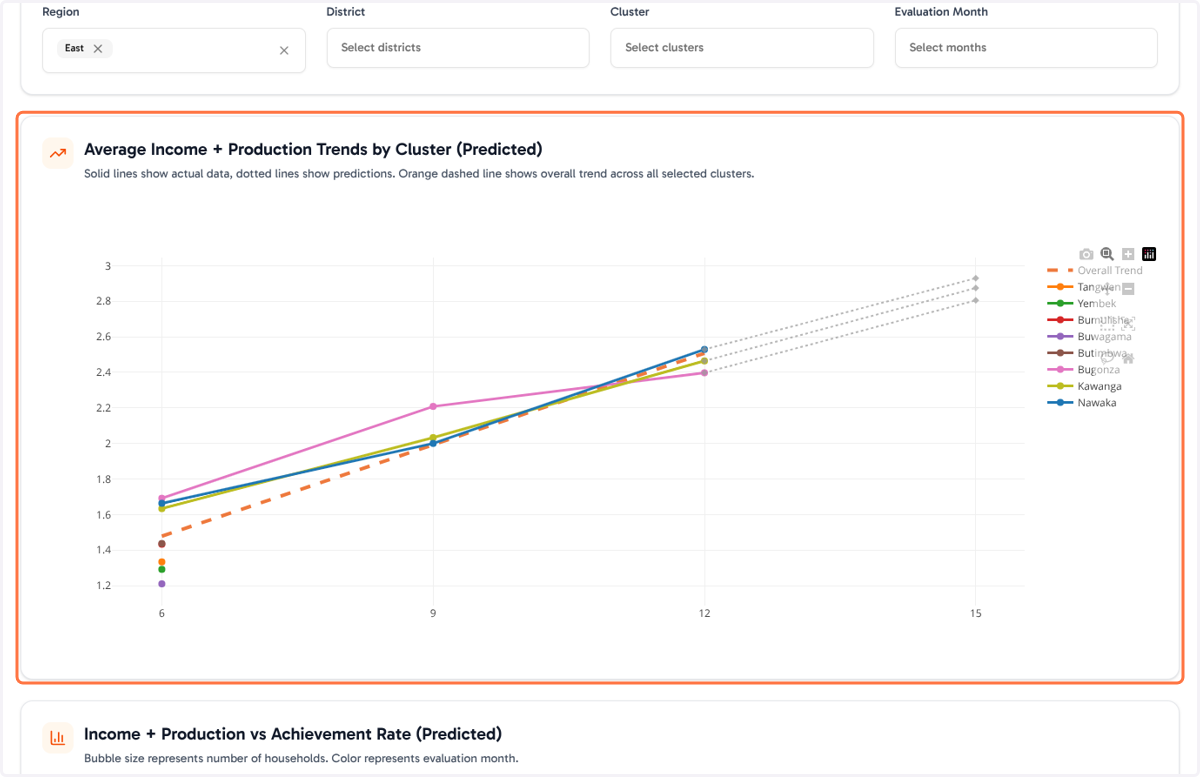Click the Average Income + Production Trends heading
Viewport: 1200px width, 777px height.
[x=313, y=149]
